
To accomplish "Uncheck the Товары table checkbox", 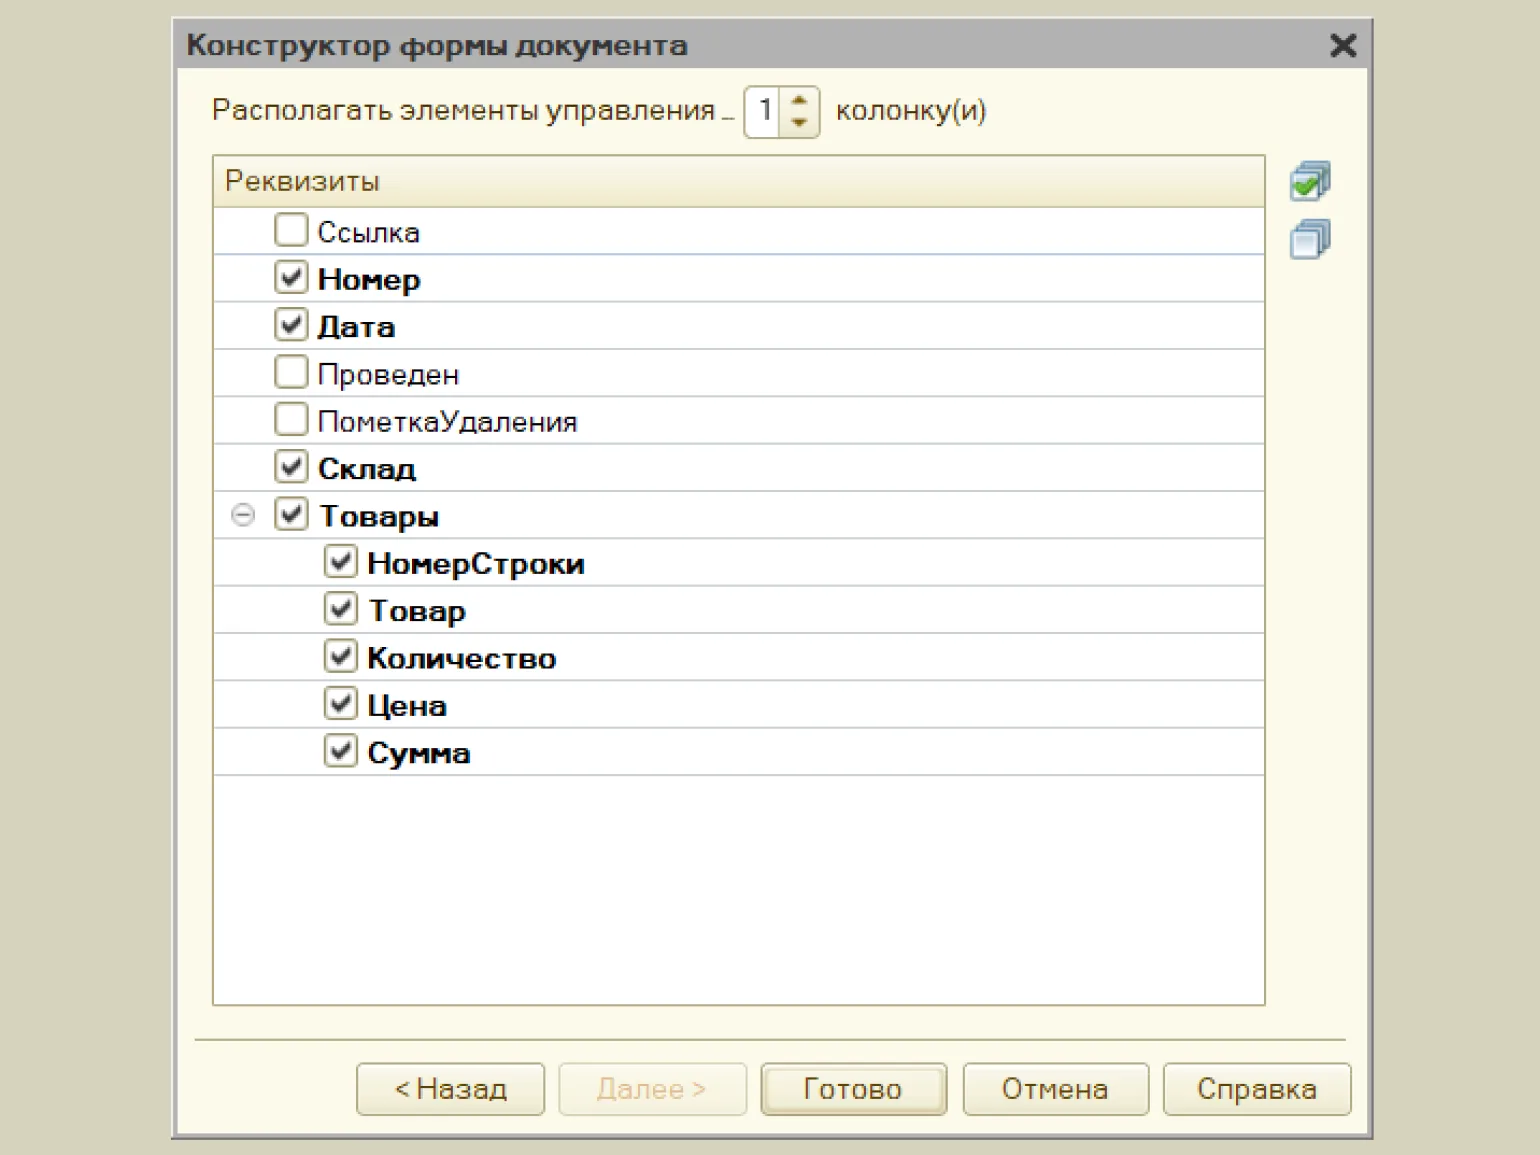I will point(291,515).
